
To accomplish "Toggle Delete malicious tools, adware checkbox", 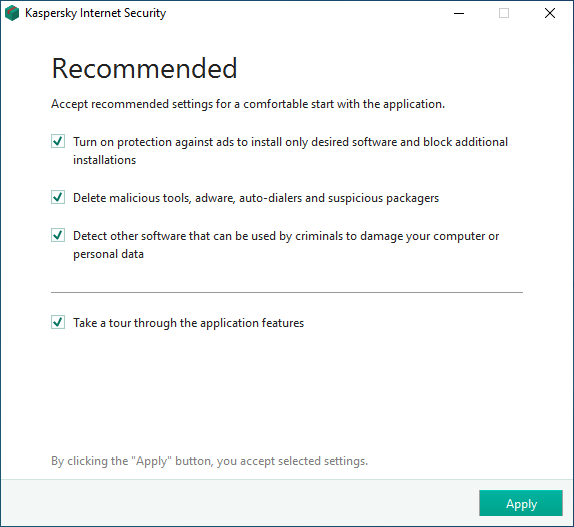I will pyautogui.click(x=58, y=197).
